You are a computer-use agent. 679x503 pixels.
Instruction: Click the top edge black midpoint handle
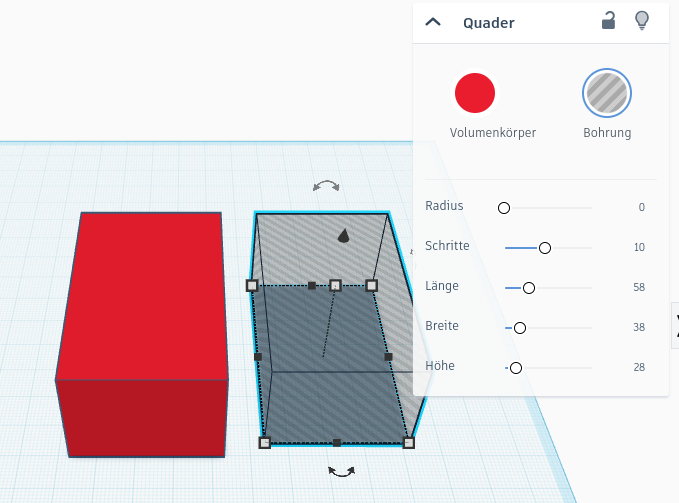pos(312,285)
